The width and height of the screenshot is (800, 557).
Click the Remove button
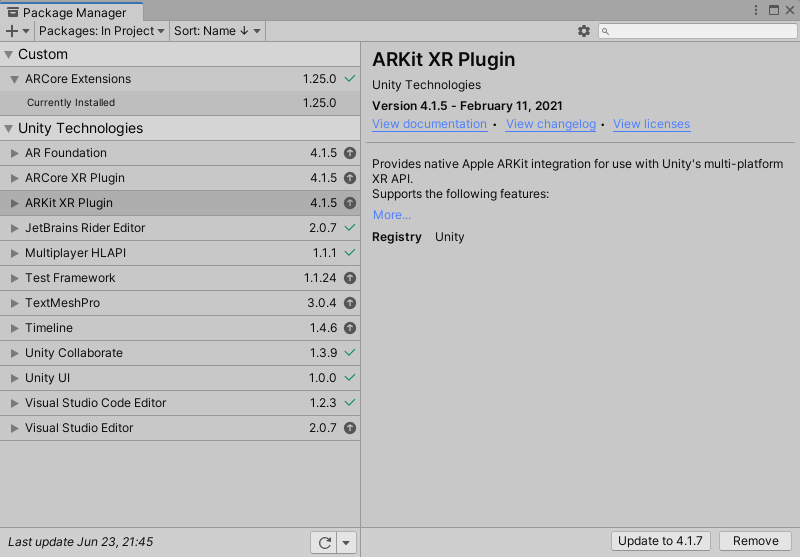tap(756, 541)
